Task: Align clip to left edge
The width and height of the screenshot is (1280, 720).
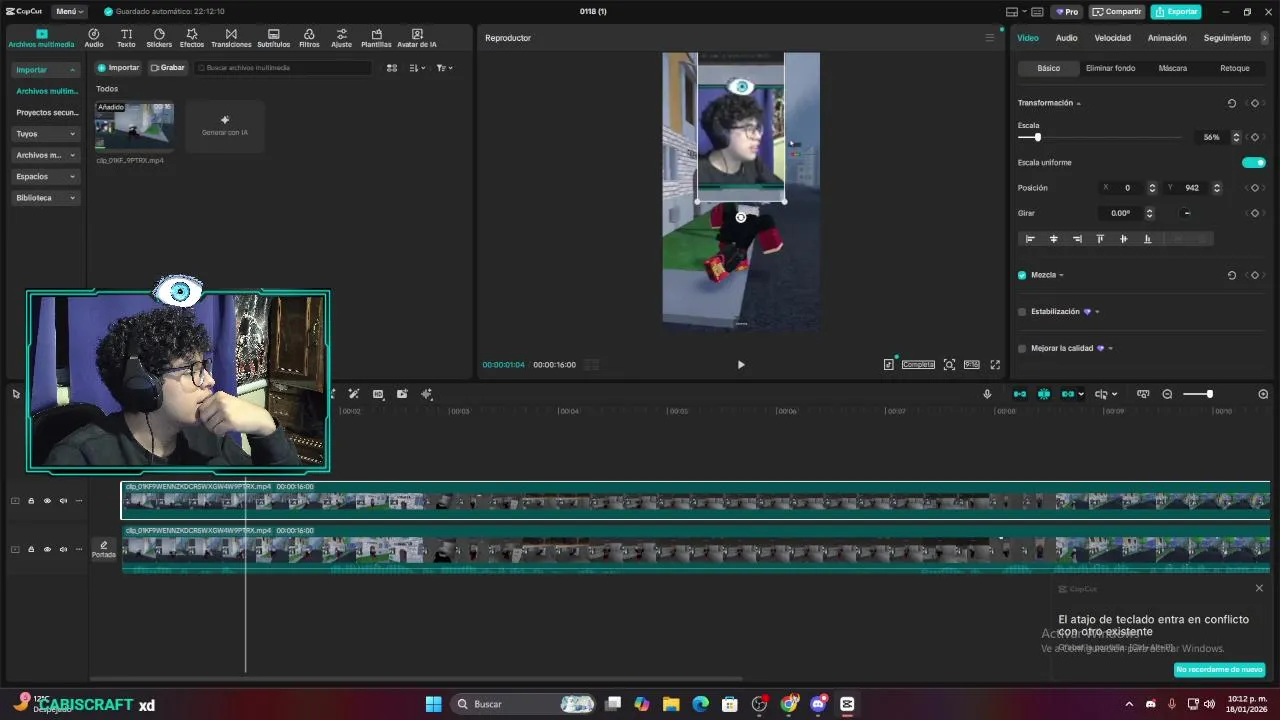Action: click(1030, 239)
